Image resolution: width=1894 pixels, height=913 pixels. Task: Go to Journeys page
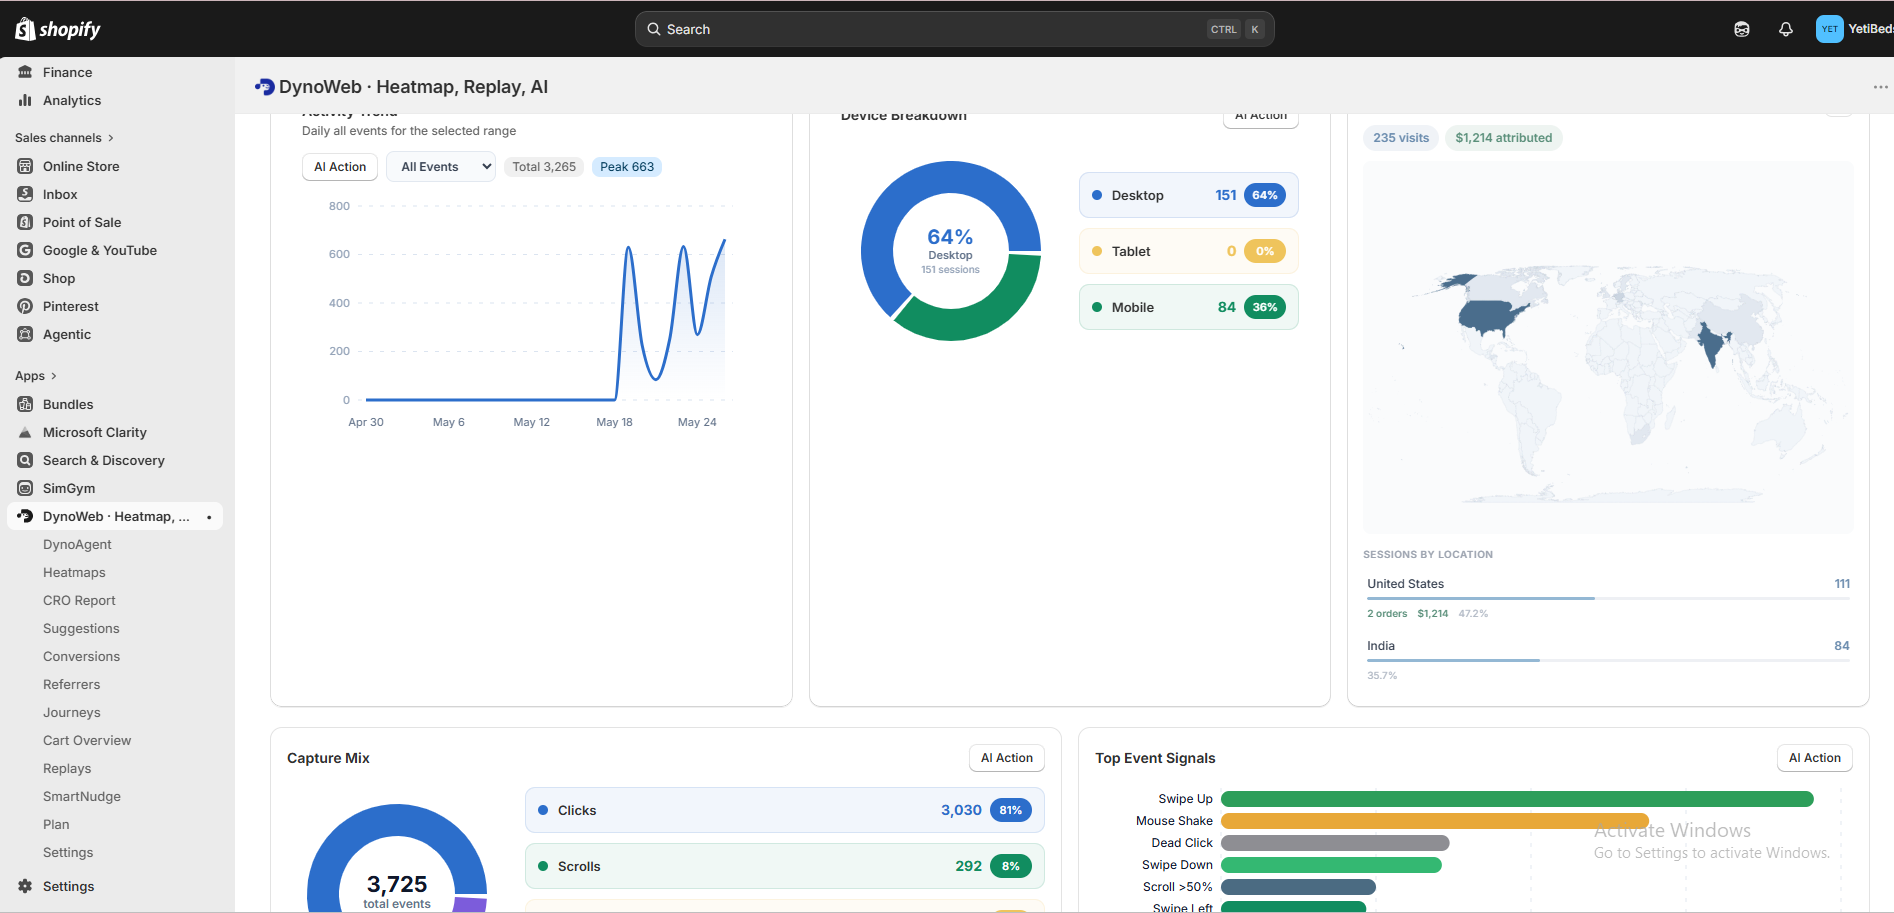coord(71,712)
